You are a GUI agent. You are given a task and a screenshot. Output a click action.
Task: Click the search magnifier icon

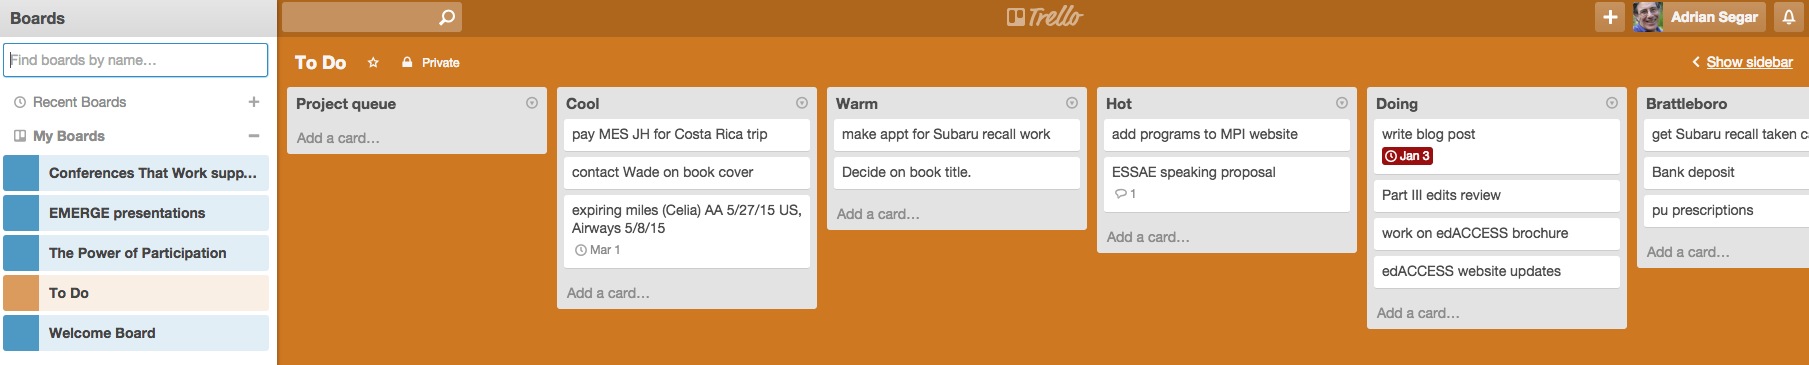pos(447,17)
